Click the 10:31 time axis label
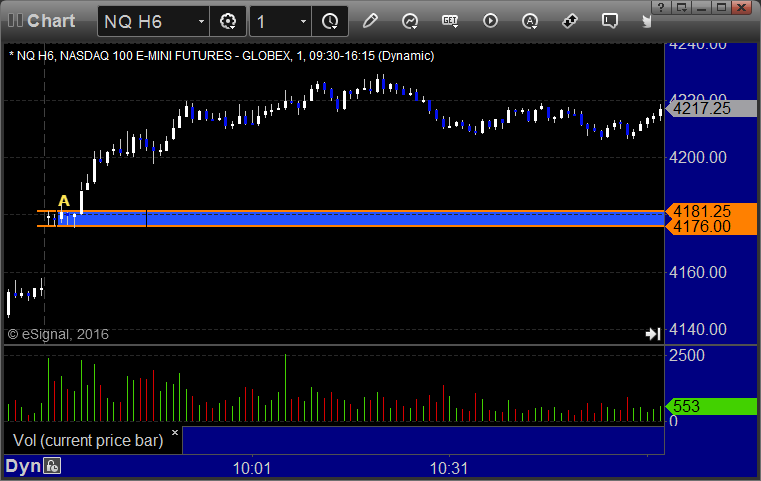 449,468
